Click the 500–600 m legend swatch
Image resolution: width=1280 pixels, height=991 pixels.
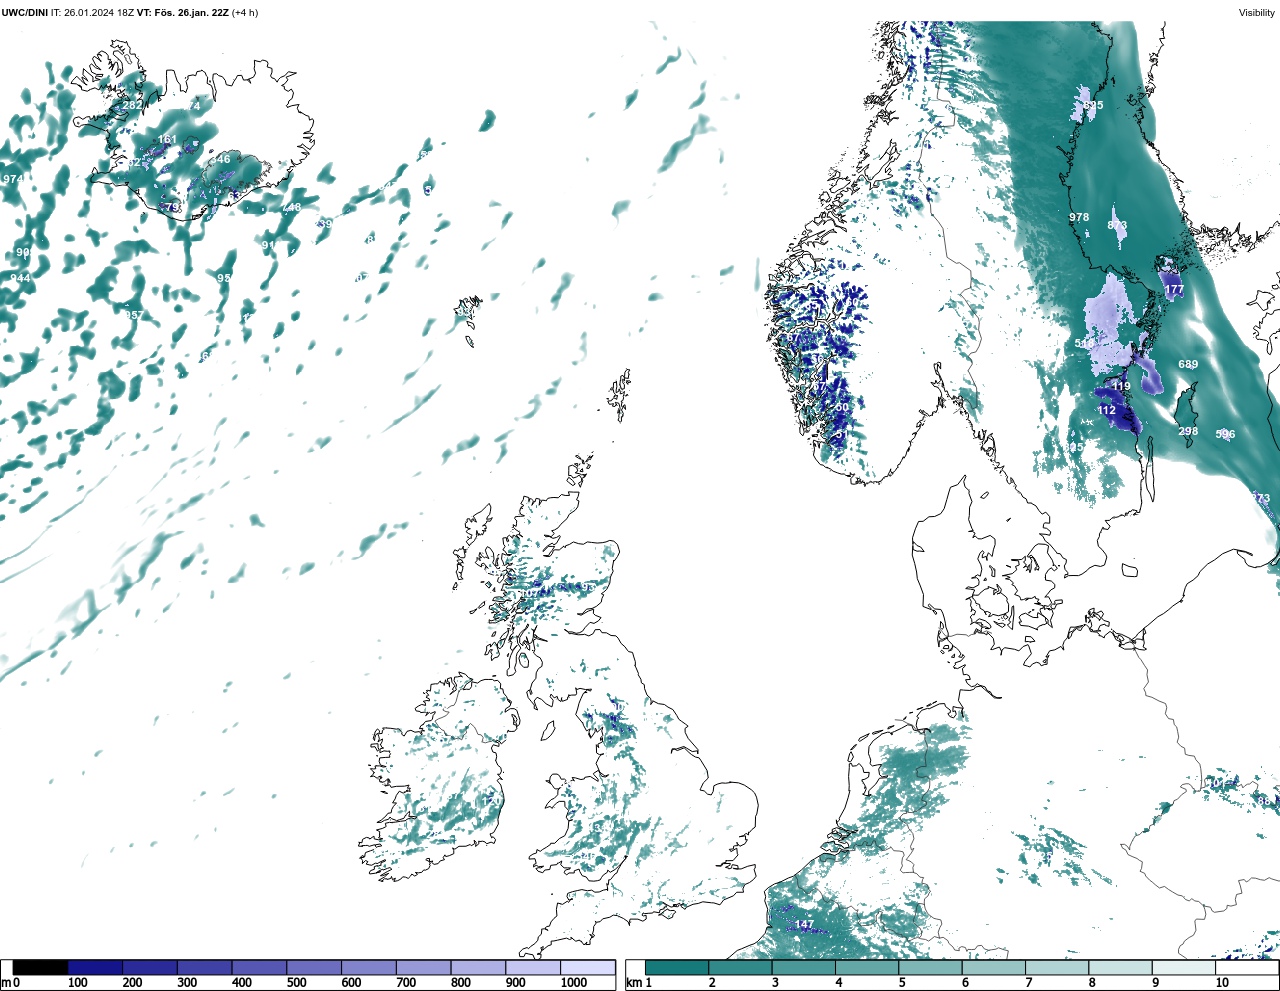coord(314,968)
